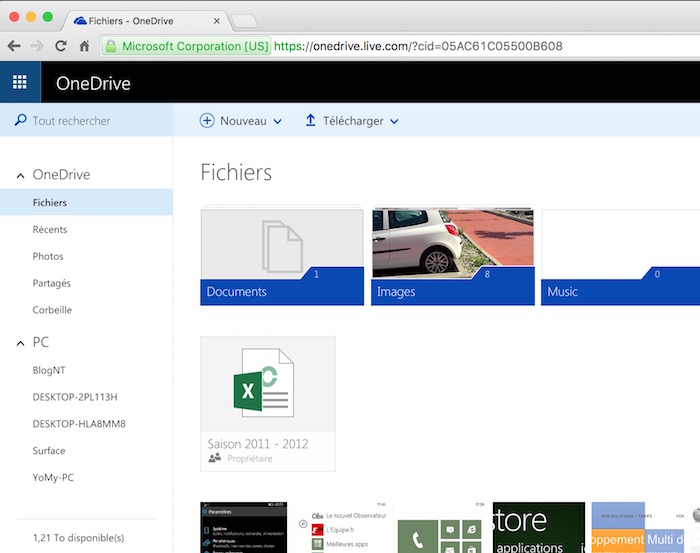This screenshot has width=700, height=553.
Task: Click the search magnifier icon
Action: 20,120
